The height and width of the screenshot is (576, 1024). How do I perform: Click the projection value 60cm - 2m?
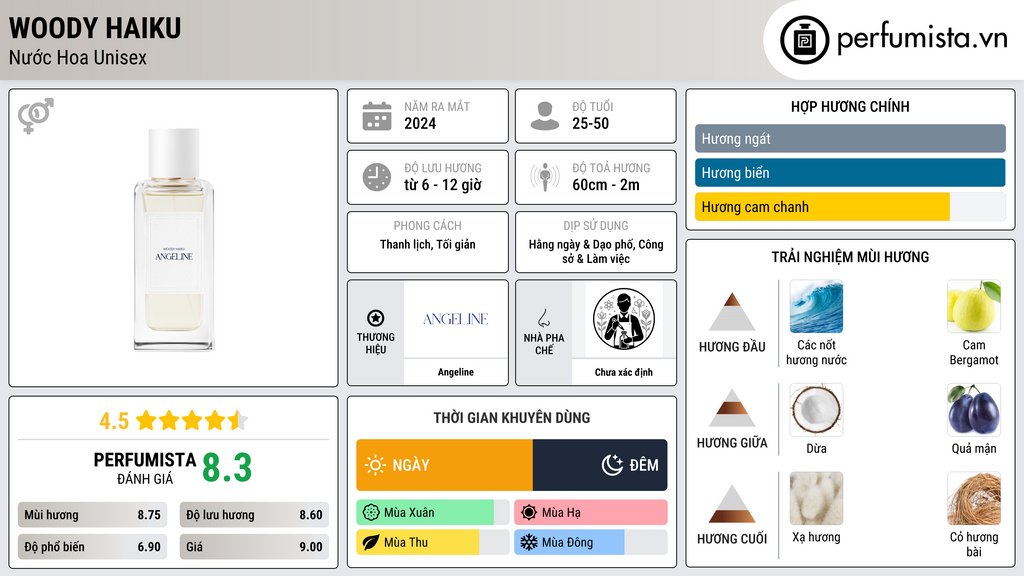[x=605, y=185]
